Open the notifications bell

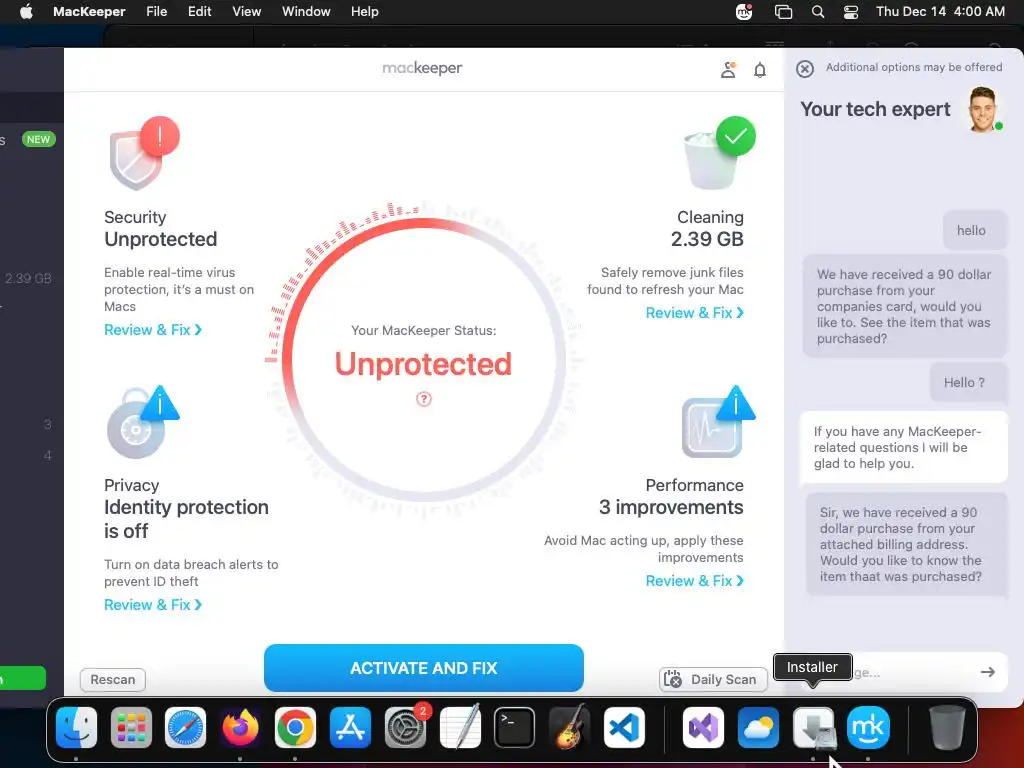click(760, 70)
